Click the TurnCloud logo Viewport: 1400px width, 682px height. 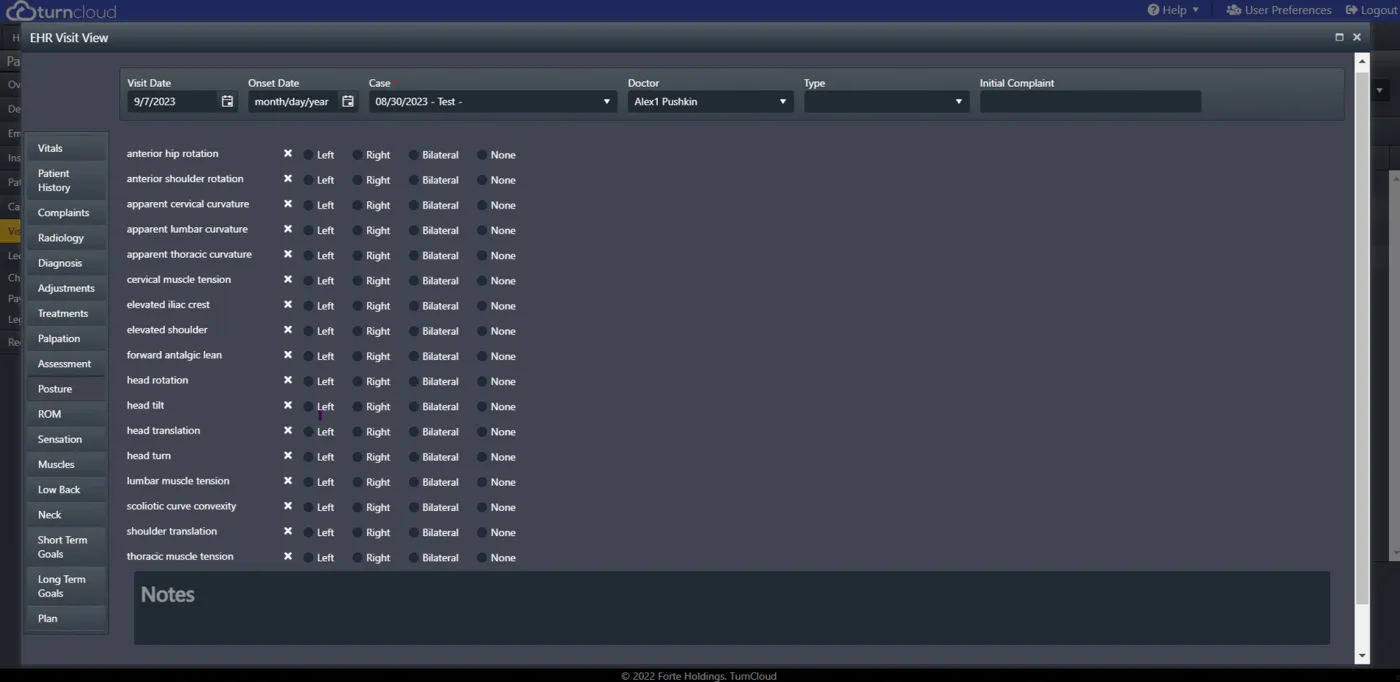[x=62, y=11]
